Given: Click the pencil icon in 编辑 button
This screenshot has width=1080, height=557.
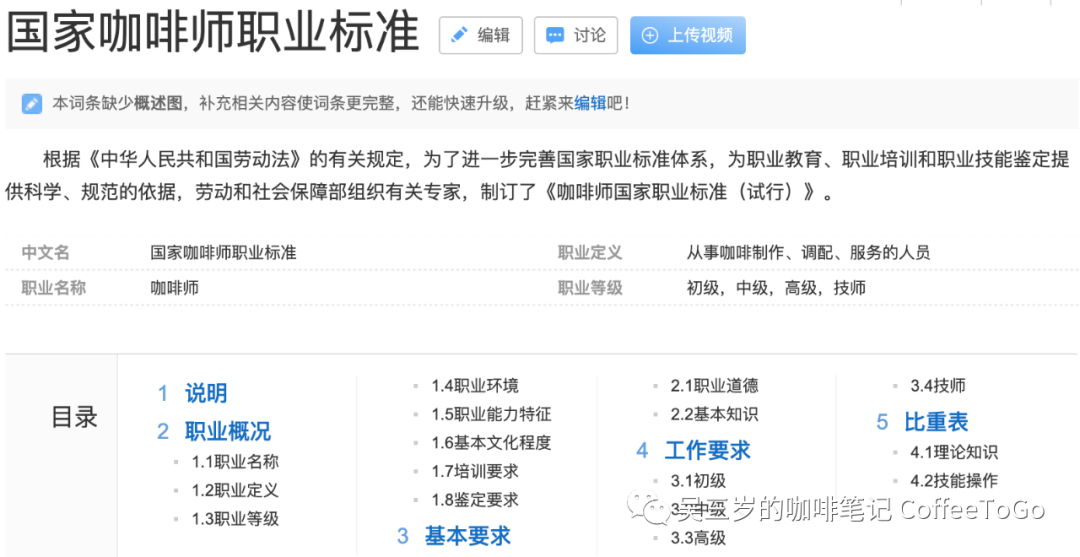Looking at the screenshot, I should click(x=459, y=35).
